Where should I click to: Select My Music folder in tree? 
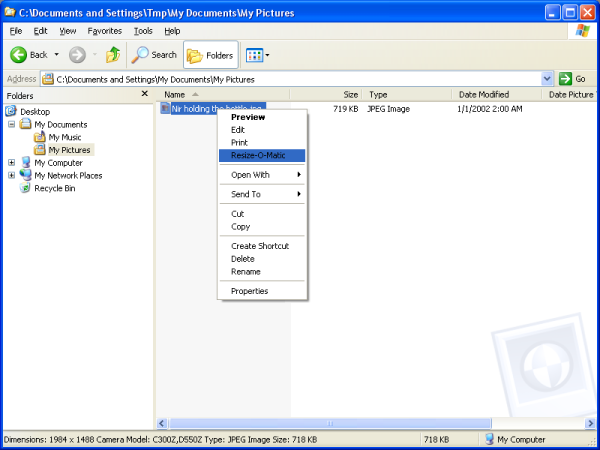pyautogui.click(x=65, y=138)
